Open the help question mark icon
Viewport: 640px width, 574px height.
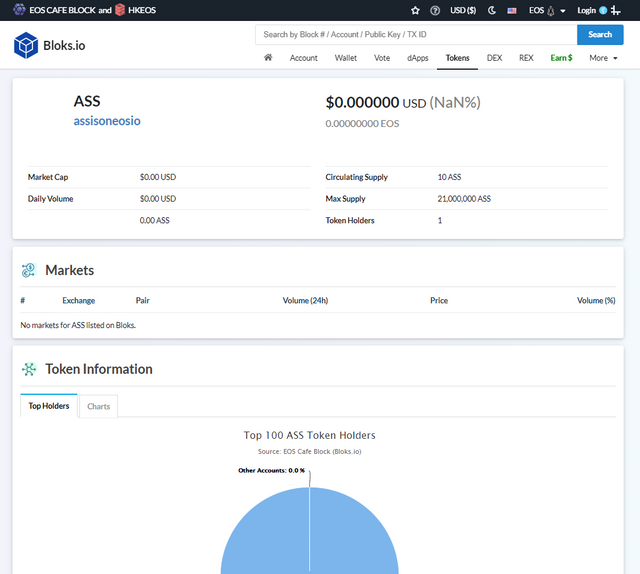tap(435, 10)
